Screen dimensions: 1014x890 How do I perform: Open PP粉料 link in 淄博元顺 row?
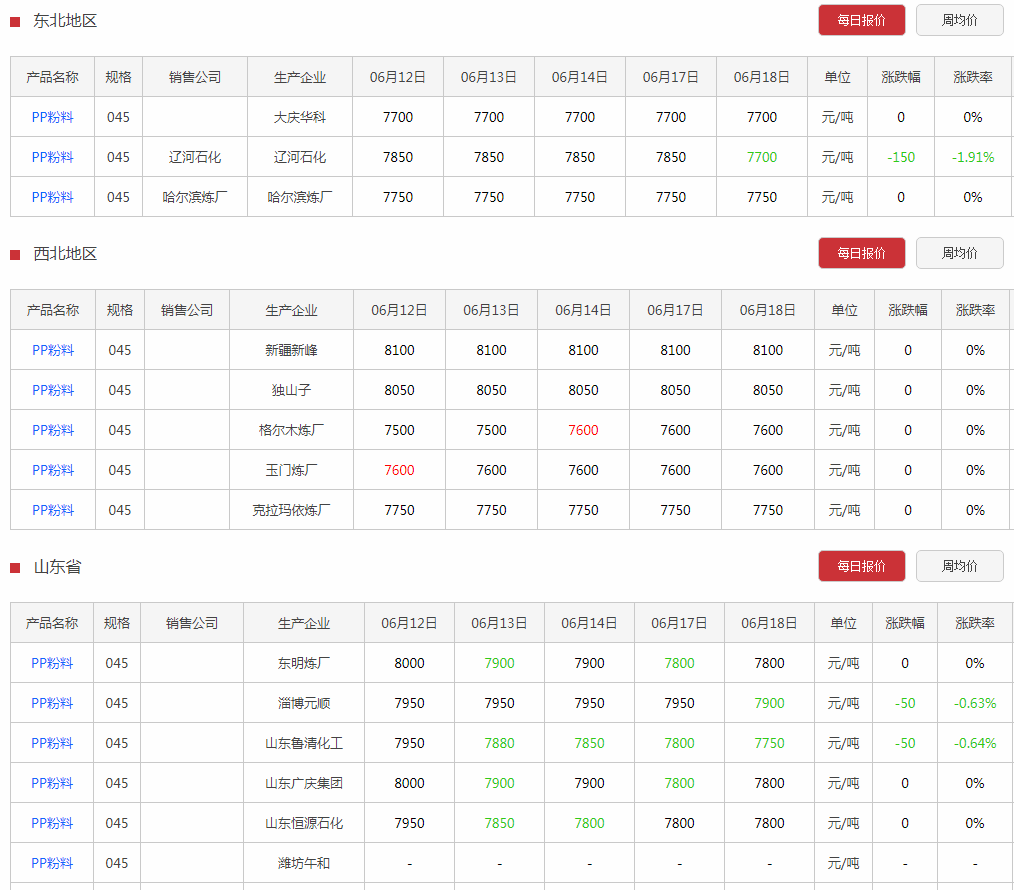pos(52,703)
